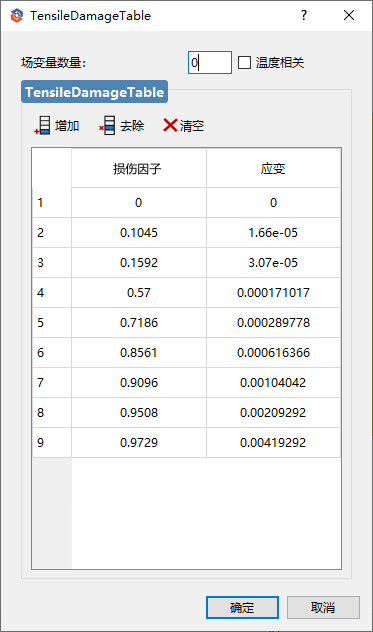Select row header 1
373x632 pixels.
click(52, 203)
